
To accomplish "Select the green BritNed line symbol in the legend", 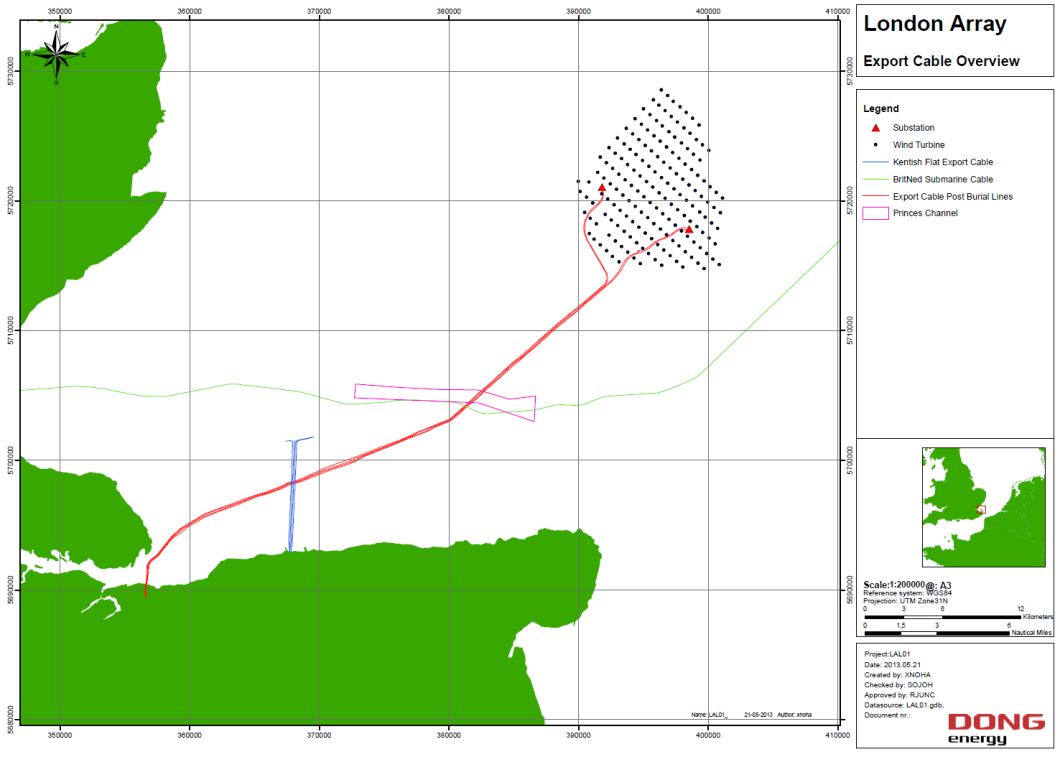I will pos(875,179).
